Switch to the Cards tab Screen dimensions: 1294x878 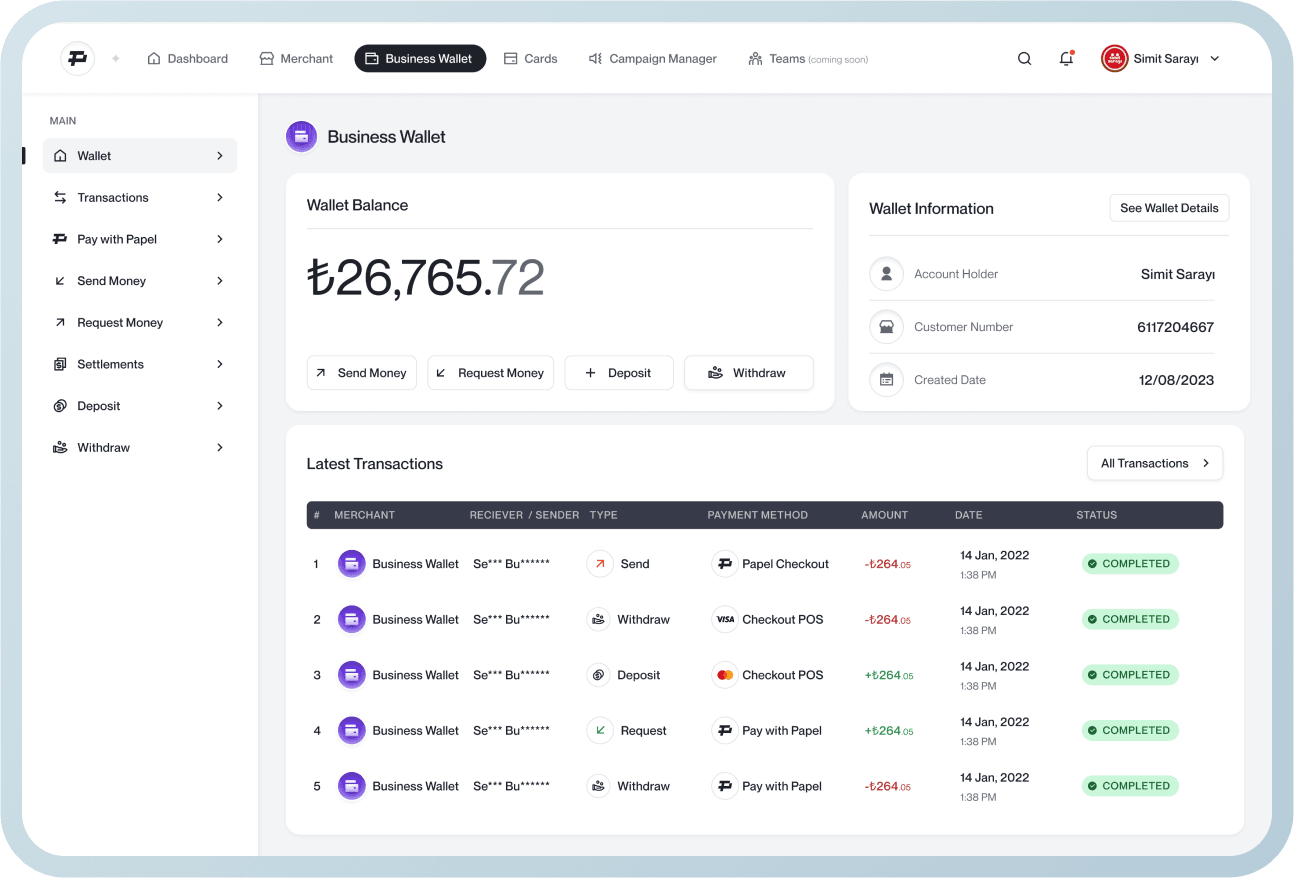(x=530, y=59)
